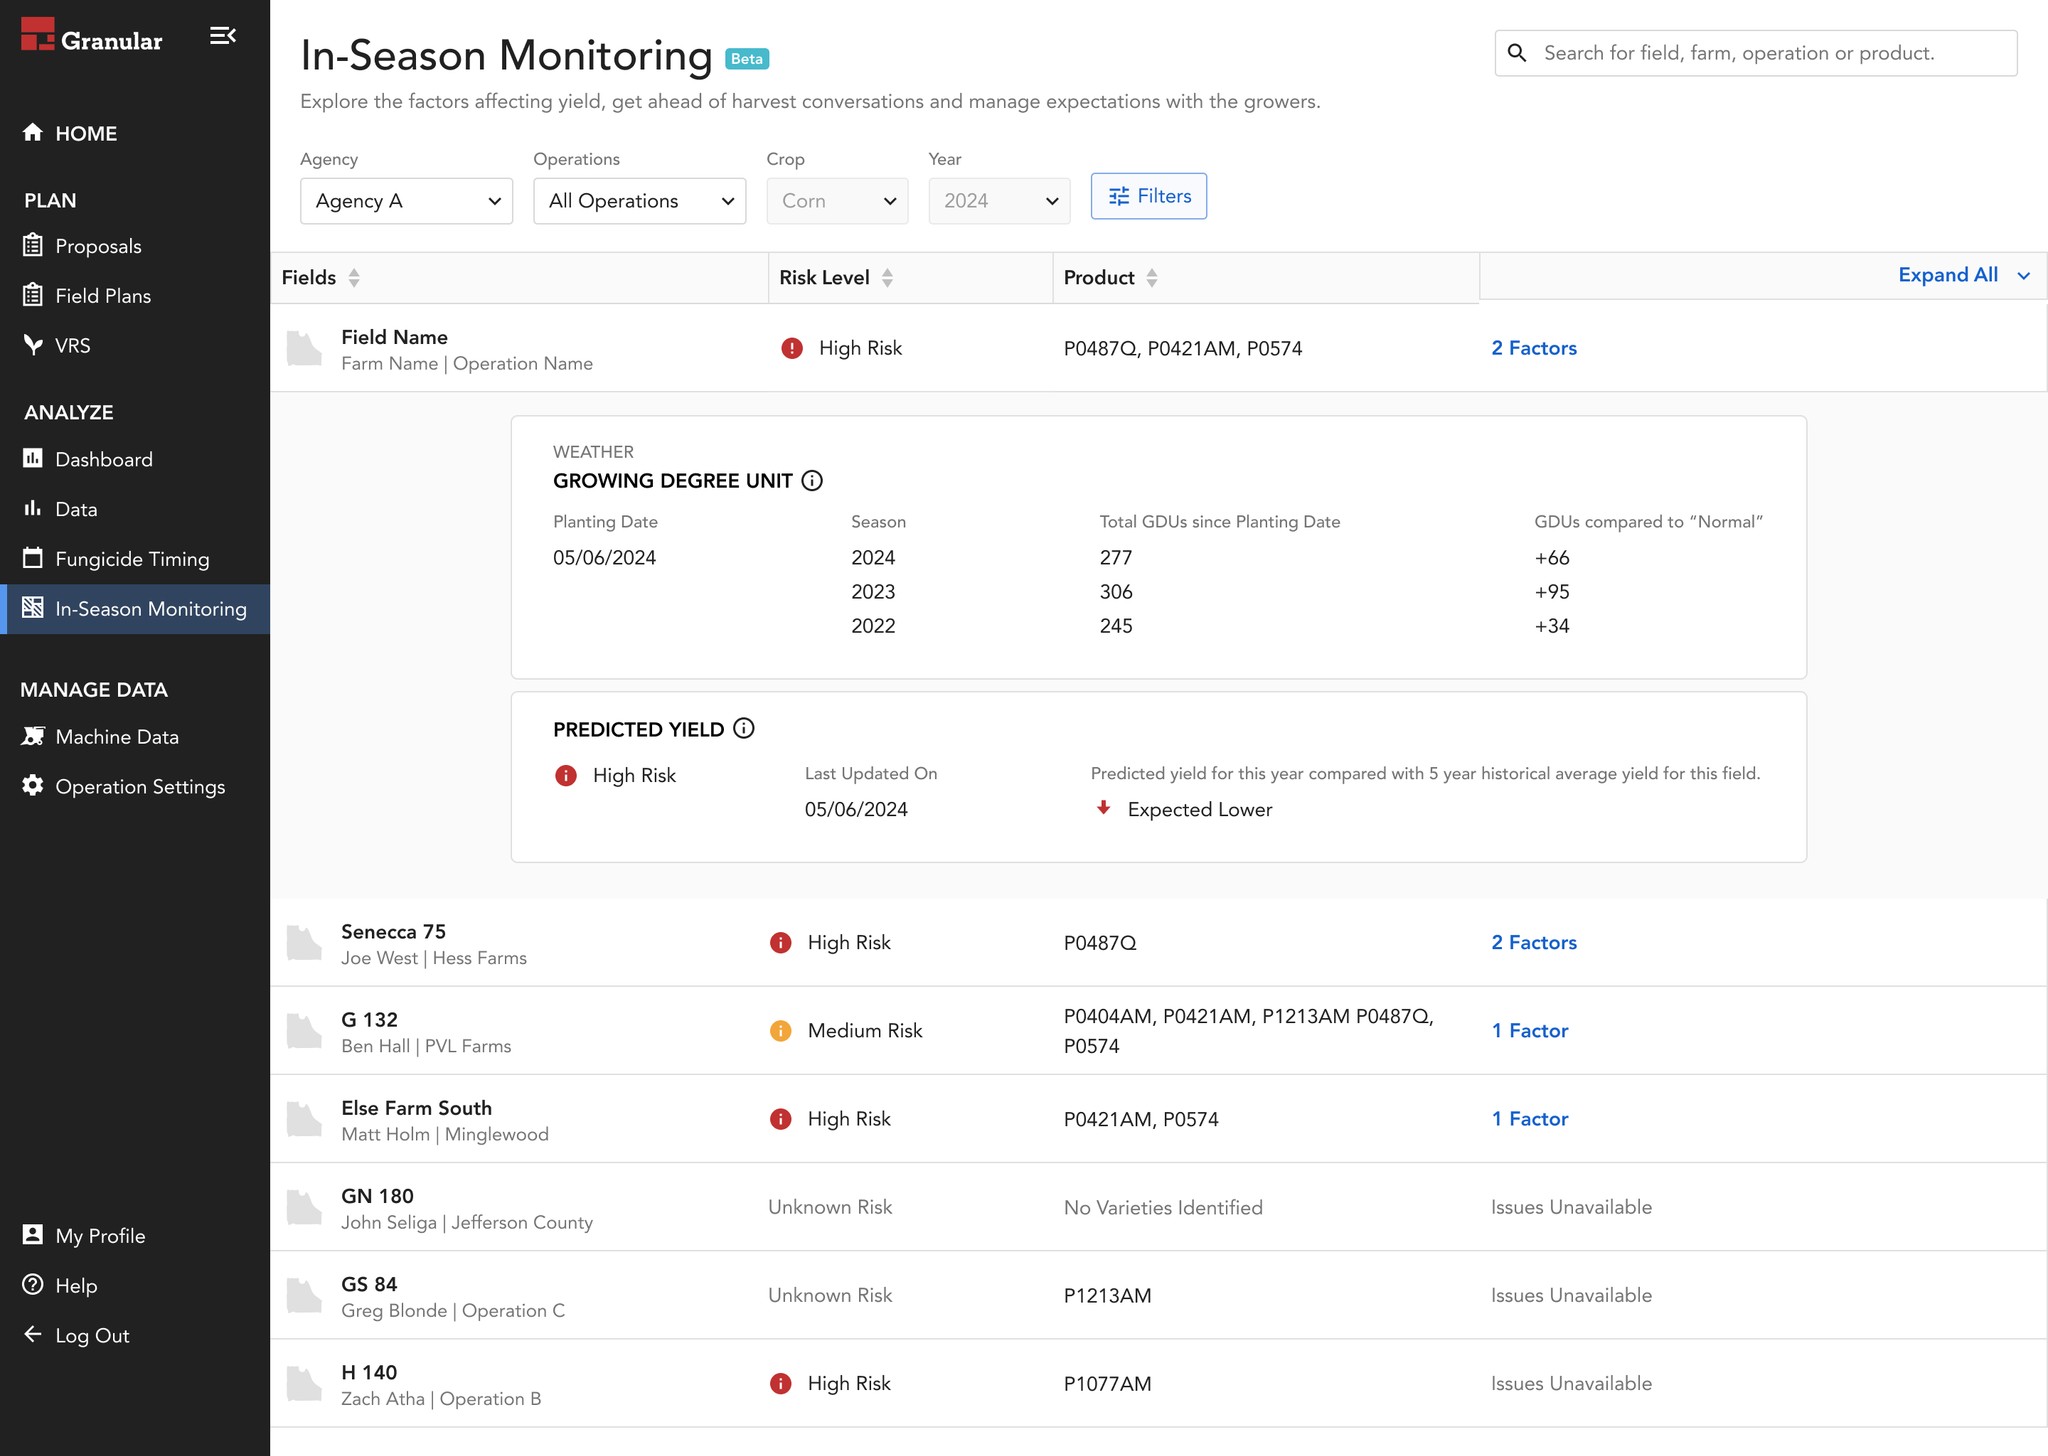This screenshot has width=2048, height=1456.
Task: Click Else Farm South field name
Action: [416, 1108]
